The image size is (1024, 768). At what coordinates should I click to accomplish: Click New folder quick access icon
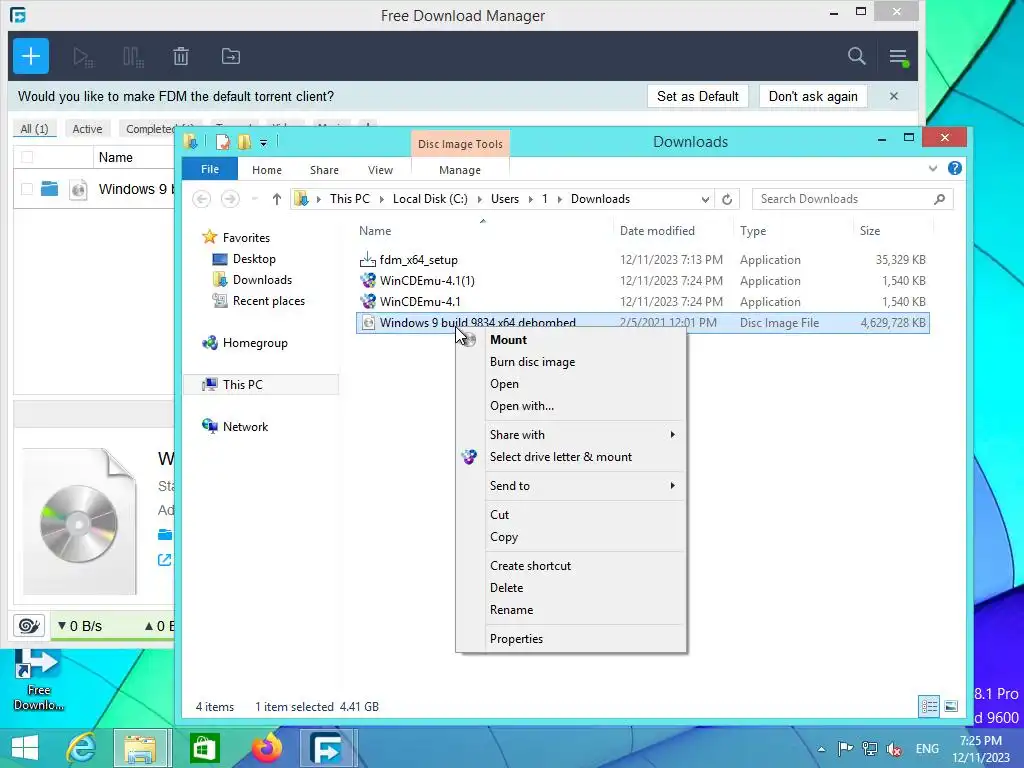pos(244,142)
